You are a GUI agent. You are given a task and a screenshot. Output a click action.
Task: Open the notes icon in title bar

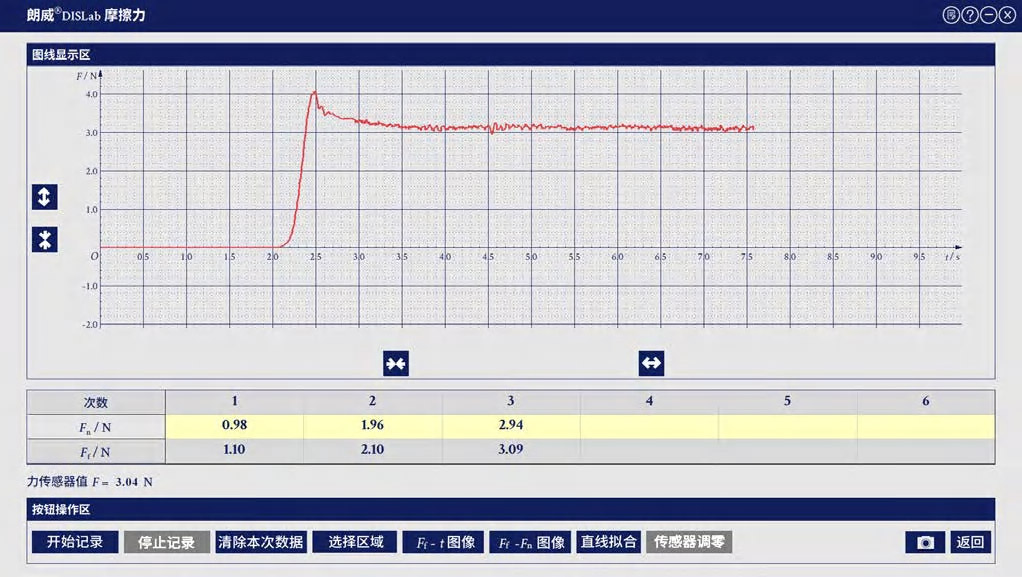[951, 15]
